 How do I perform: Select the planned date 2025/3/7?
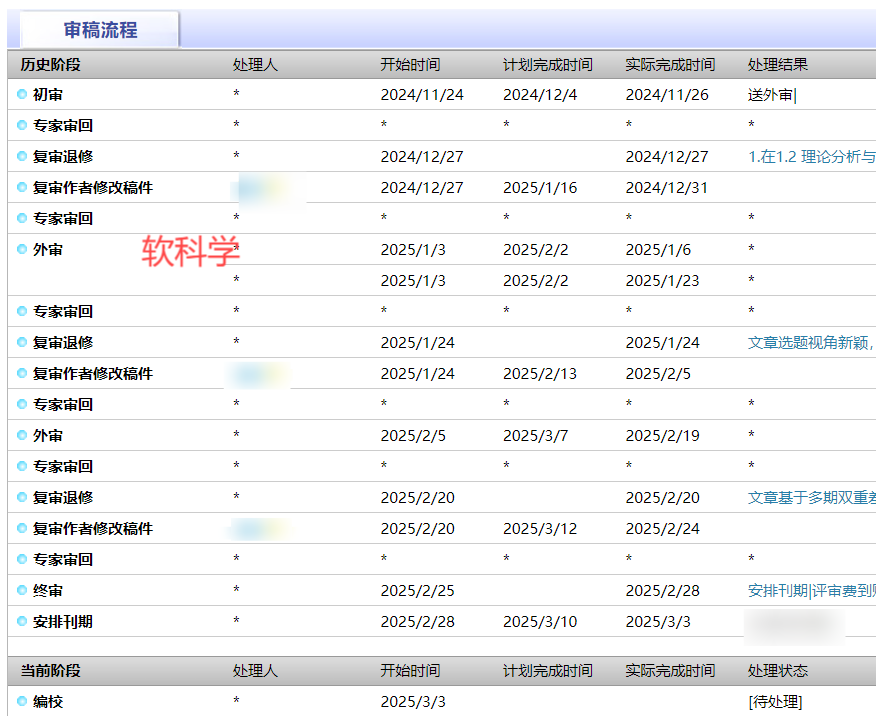pos(535,436)
